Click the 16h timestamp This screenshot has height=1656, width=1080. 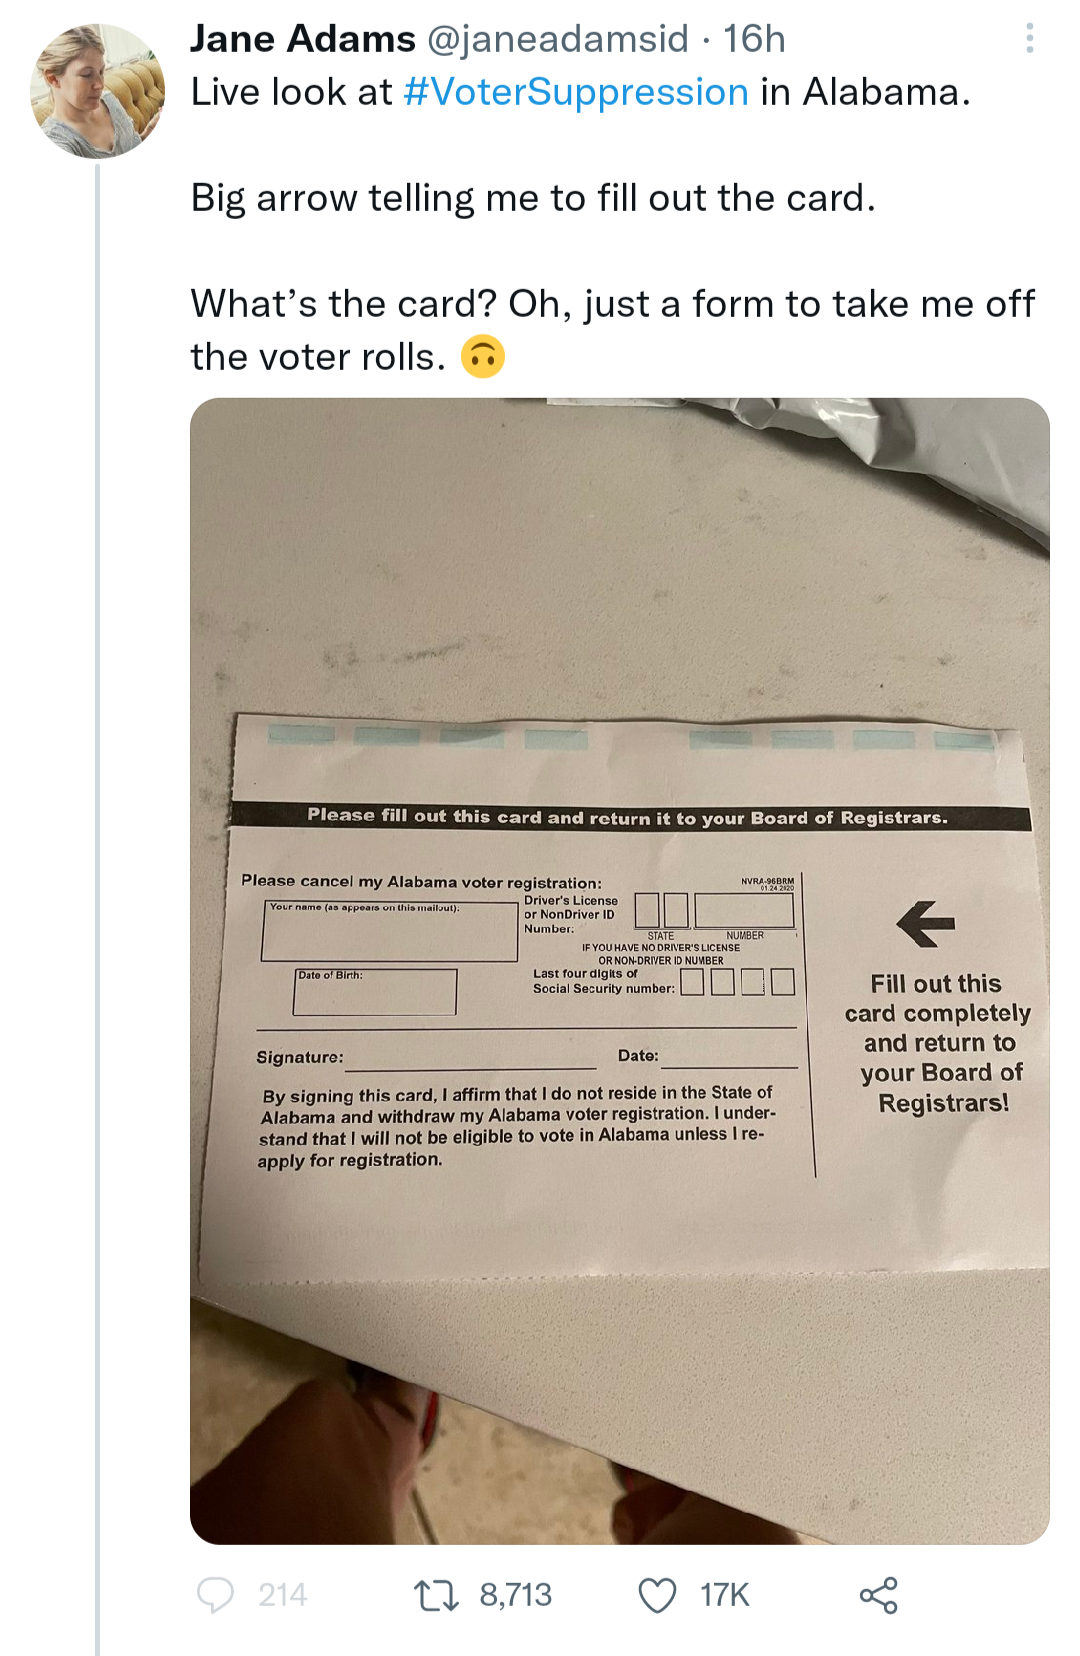point(755,39)
